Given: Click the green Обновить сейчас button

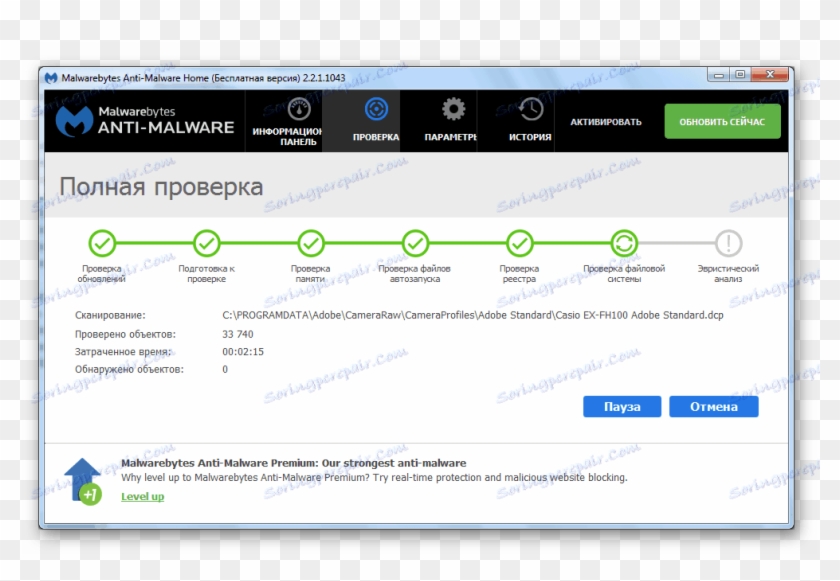Looking at the screenshot, I should pos(723,120).
